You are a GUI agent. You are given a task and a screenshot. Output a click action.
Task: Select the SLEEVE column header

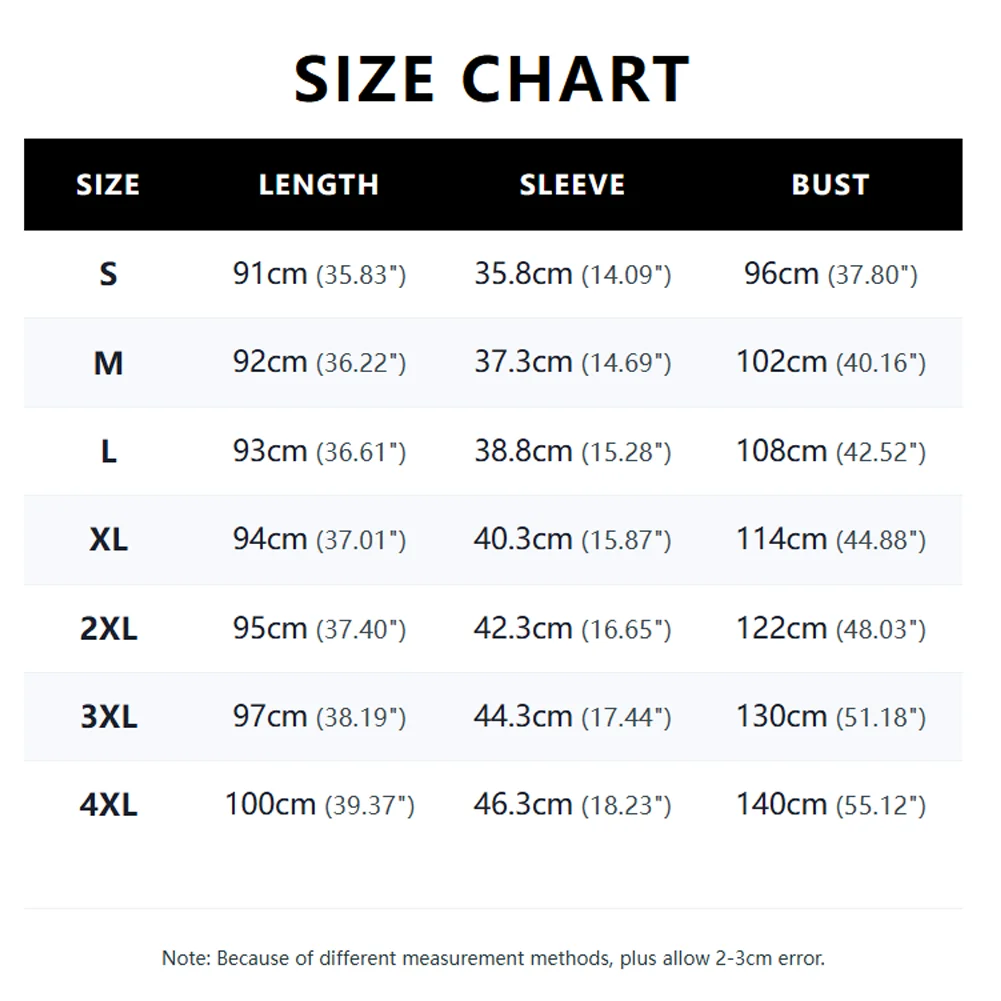coord(572,185)
